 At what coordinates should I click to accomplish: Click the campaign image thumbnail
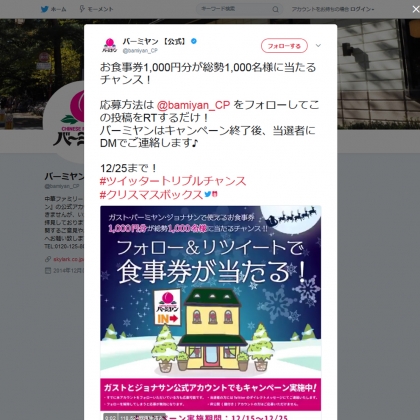tap(211, 313)
